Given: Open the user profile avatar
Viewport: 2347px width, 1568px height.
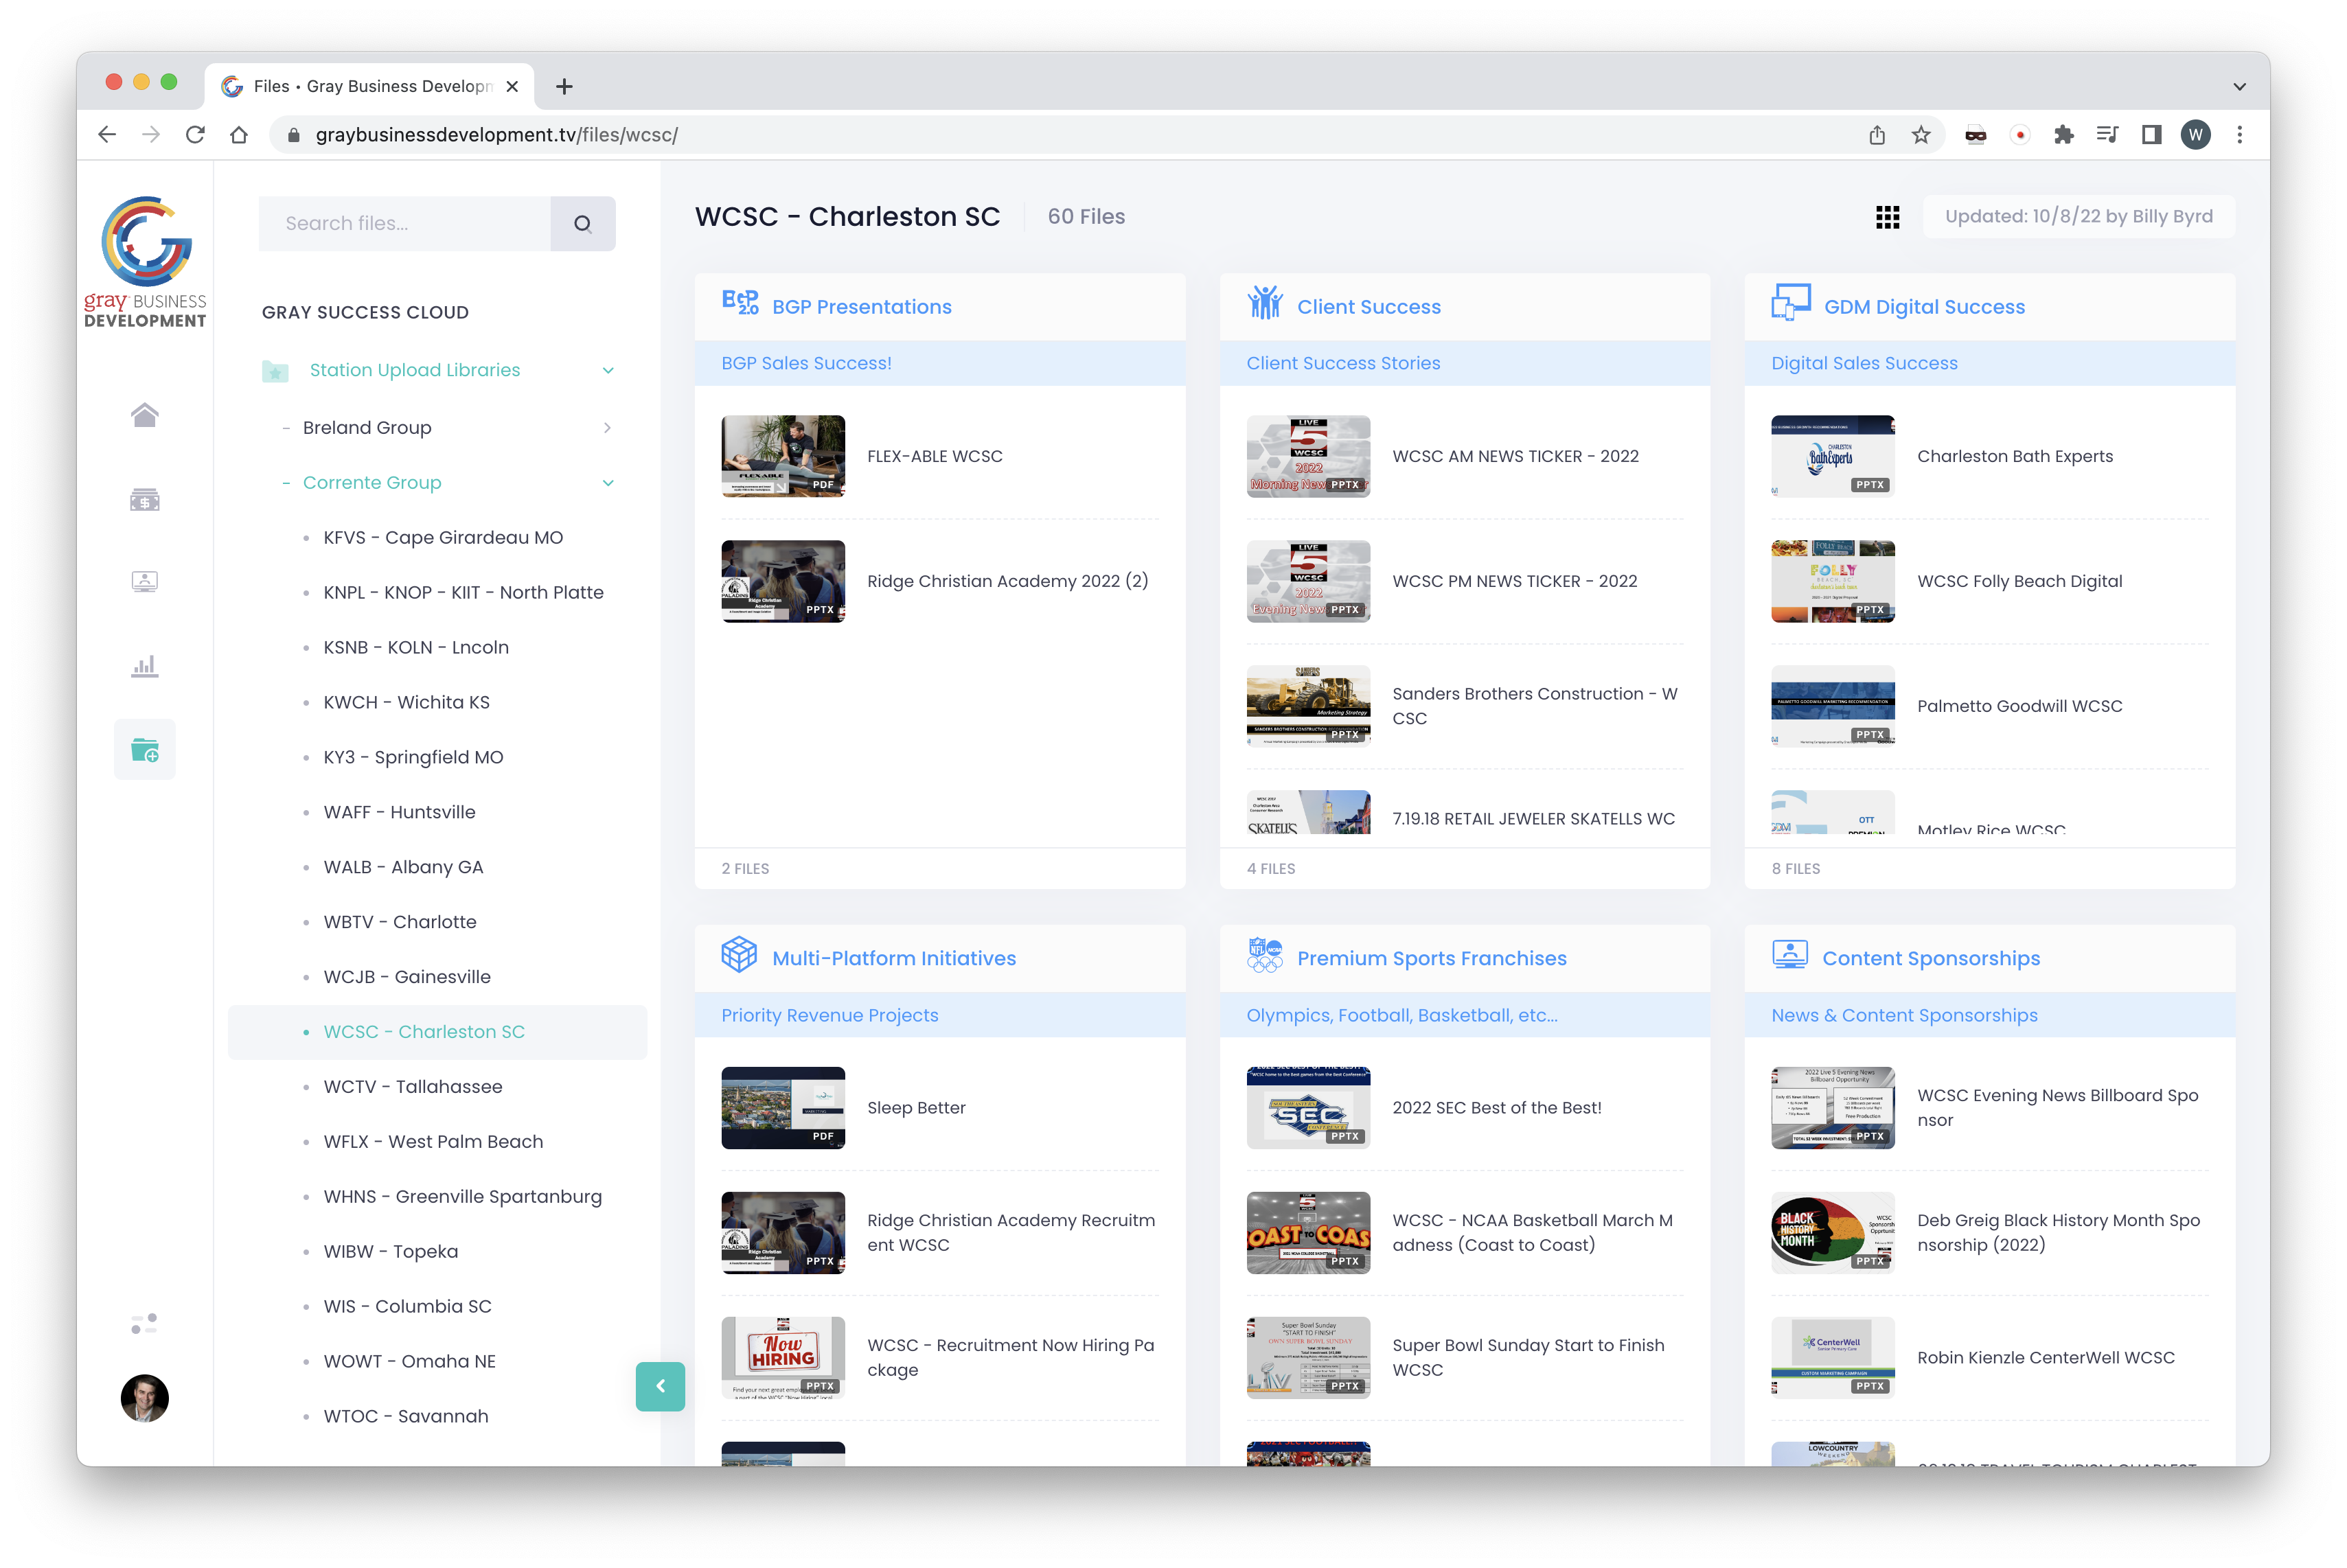Looking at the screenshot, I should [x=144, y=1398].
